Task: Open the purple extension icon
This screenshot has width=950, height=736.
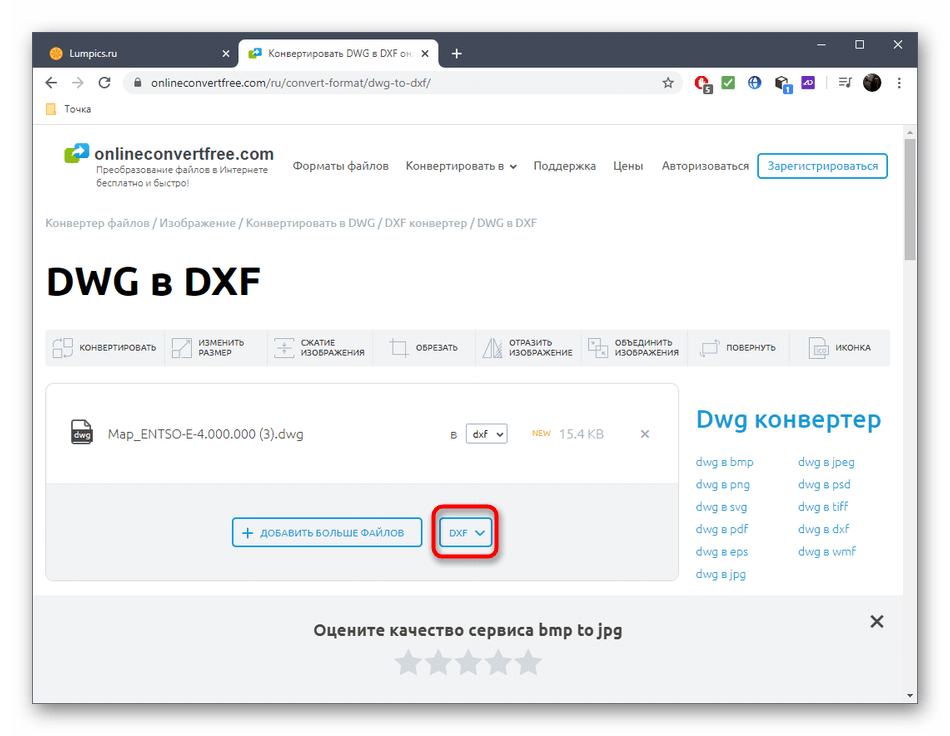Action: (808, 82)
